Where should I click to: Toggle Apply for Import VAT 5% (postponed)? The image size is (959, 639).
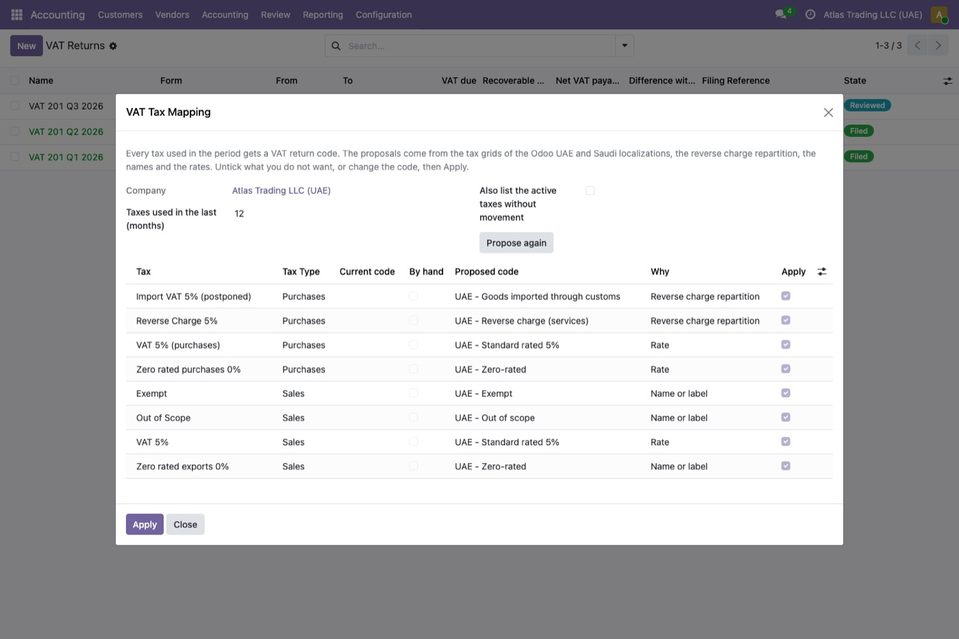(786, 296)
